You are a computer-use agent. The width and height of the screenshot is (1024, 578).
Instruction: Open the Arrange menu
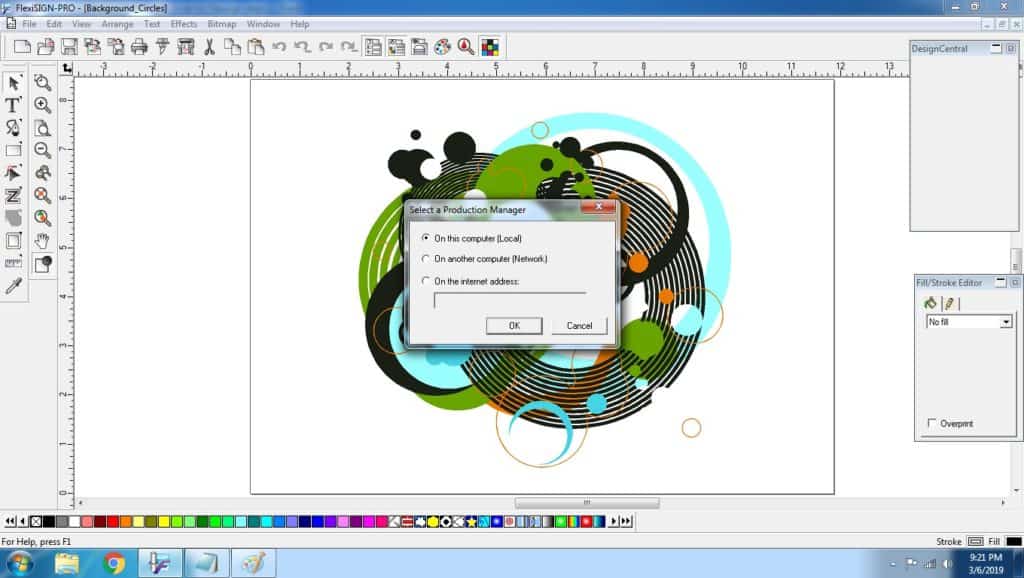tap(118, 24)
